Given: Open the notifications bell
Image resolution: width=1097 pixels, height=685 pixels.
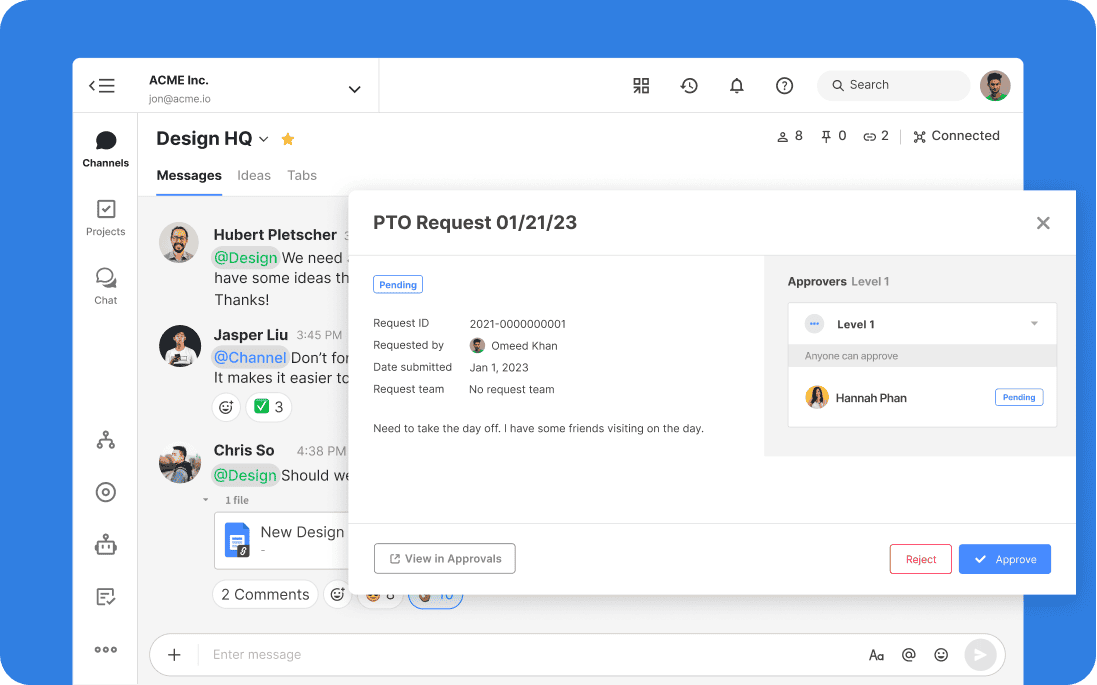Looking at the screenshot, I should point(737,86).
